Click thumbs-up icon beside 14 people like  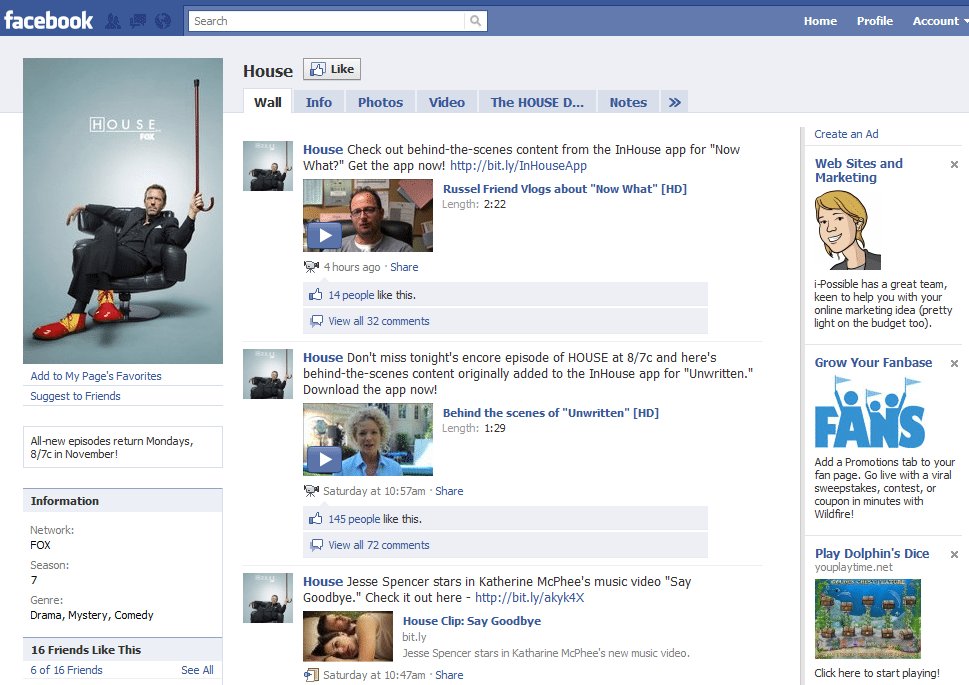(316, 295)
